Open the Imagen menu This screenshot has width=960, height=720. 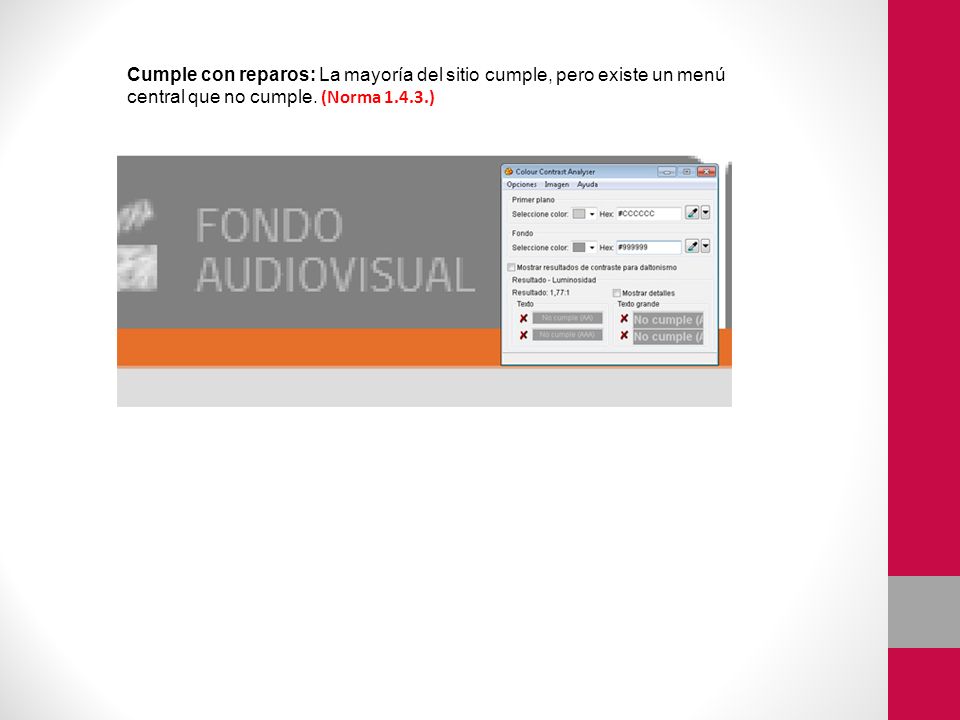coord(557,184)
